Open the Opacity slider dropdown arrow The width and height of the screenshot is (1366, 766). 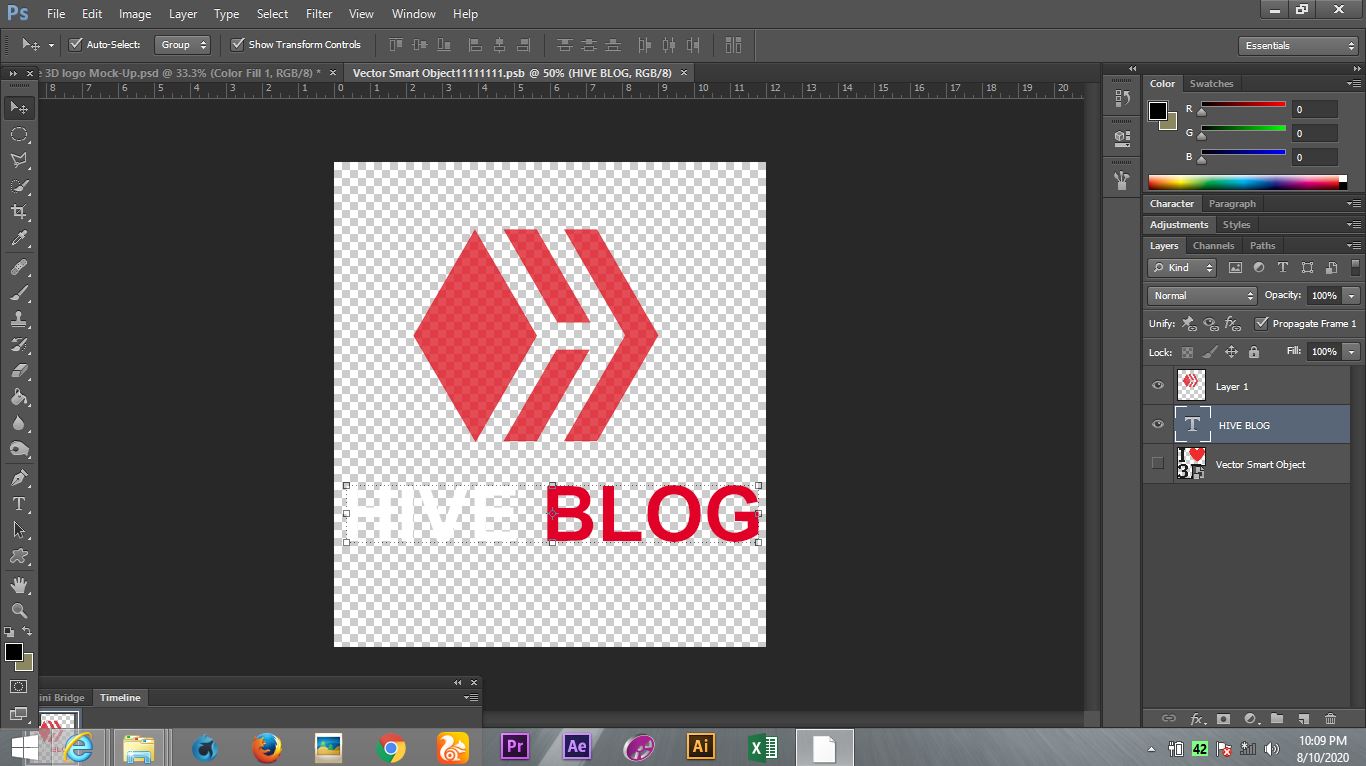click(1352, 295)
